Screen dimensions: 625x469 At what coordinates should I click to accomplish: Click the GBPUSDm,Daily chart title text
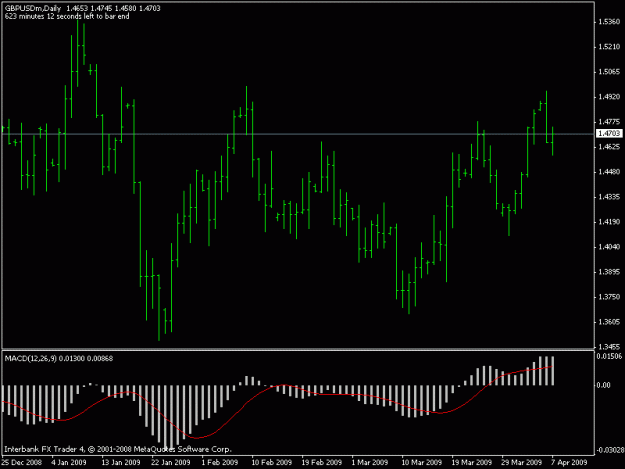(33, 8)
